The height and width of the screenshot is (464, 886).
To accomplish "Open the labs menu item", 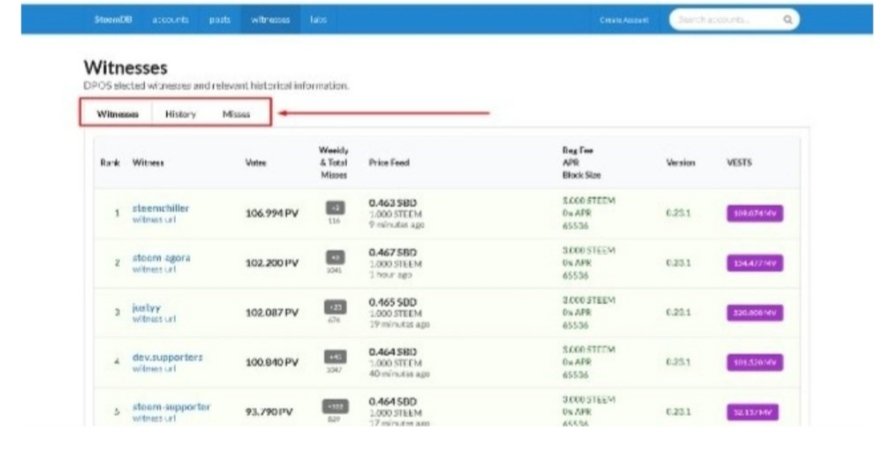I will [x=318, y=19].
